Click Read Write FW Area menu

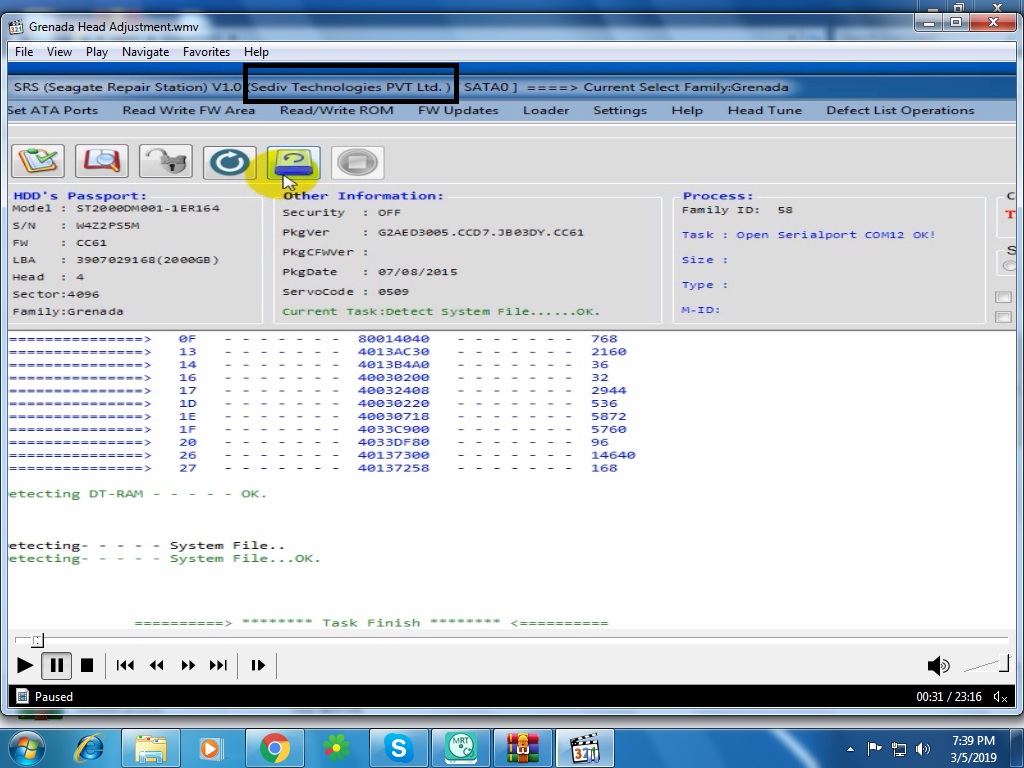[x=189, y=110]
